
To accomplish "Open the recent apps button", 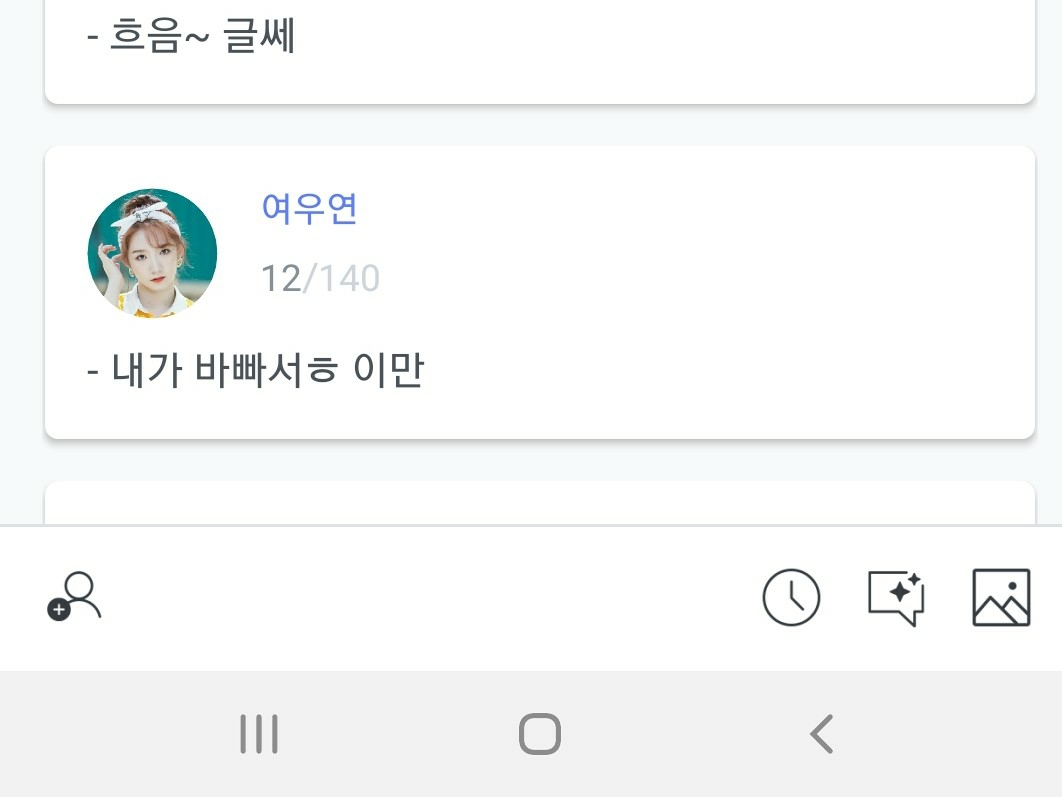I will coord(259,735).
